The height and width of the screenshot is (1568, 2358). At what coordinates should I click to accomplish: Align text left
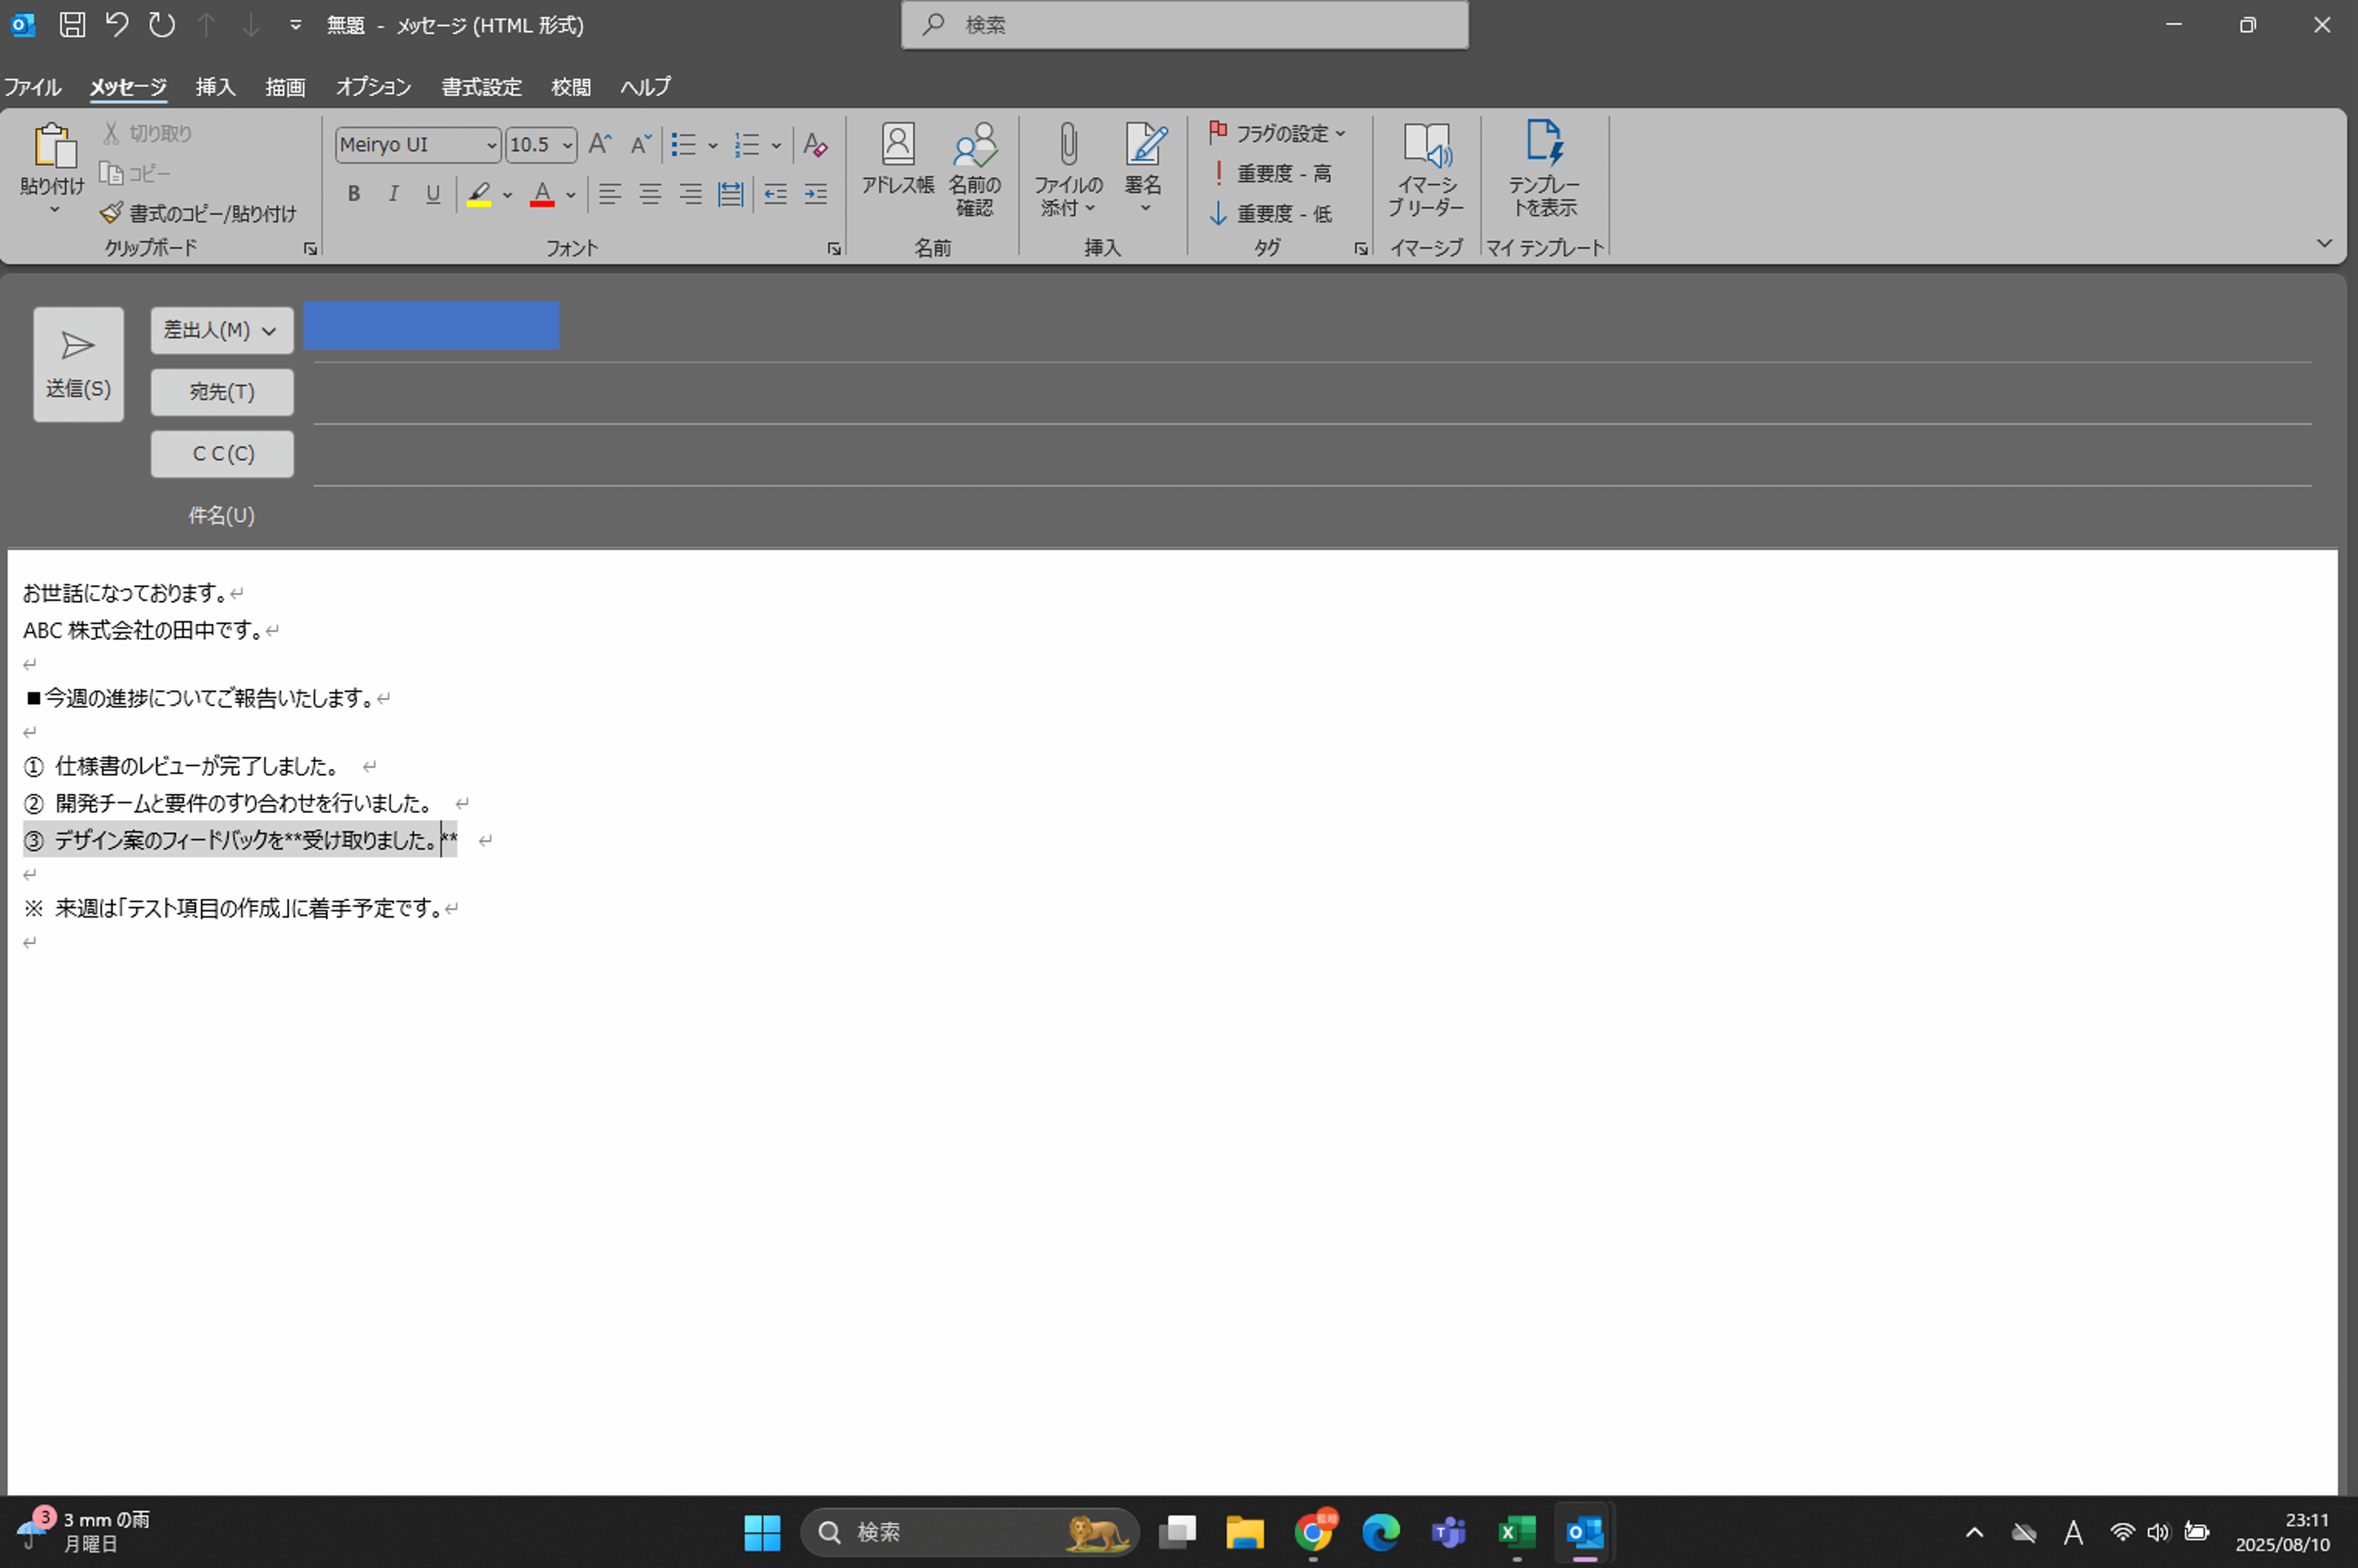(x=610, y=194)
